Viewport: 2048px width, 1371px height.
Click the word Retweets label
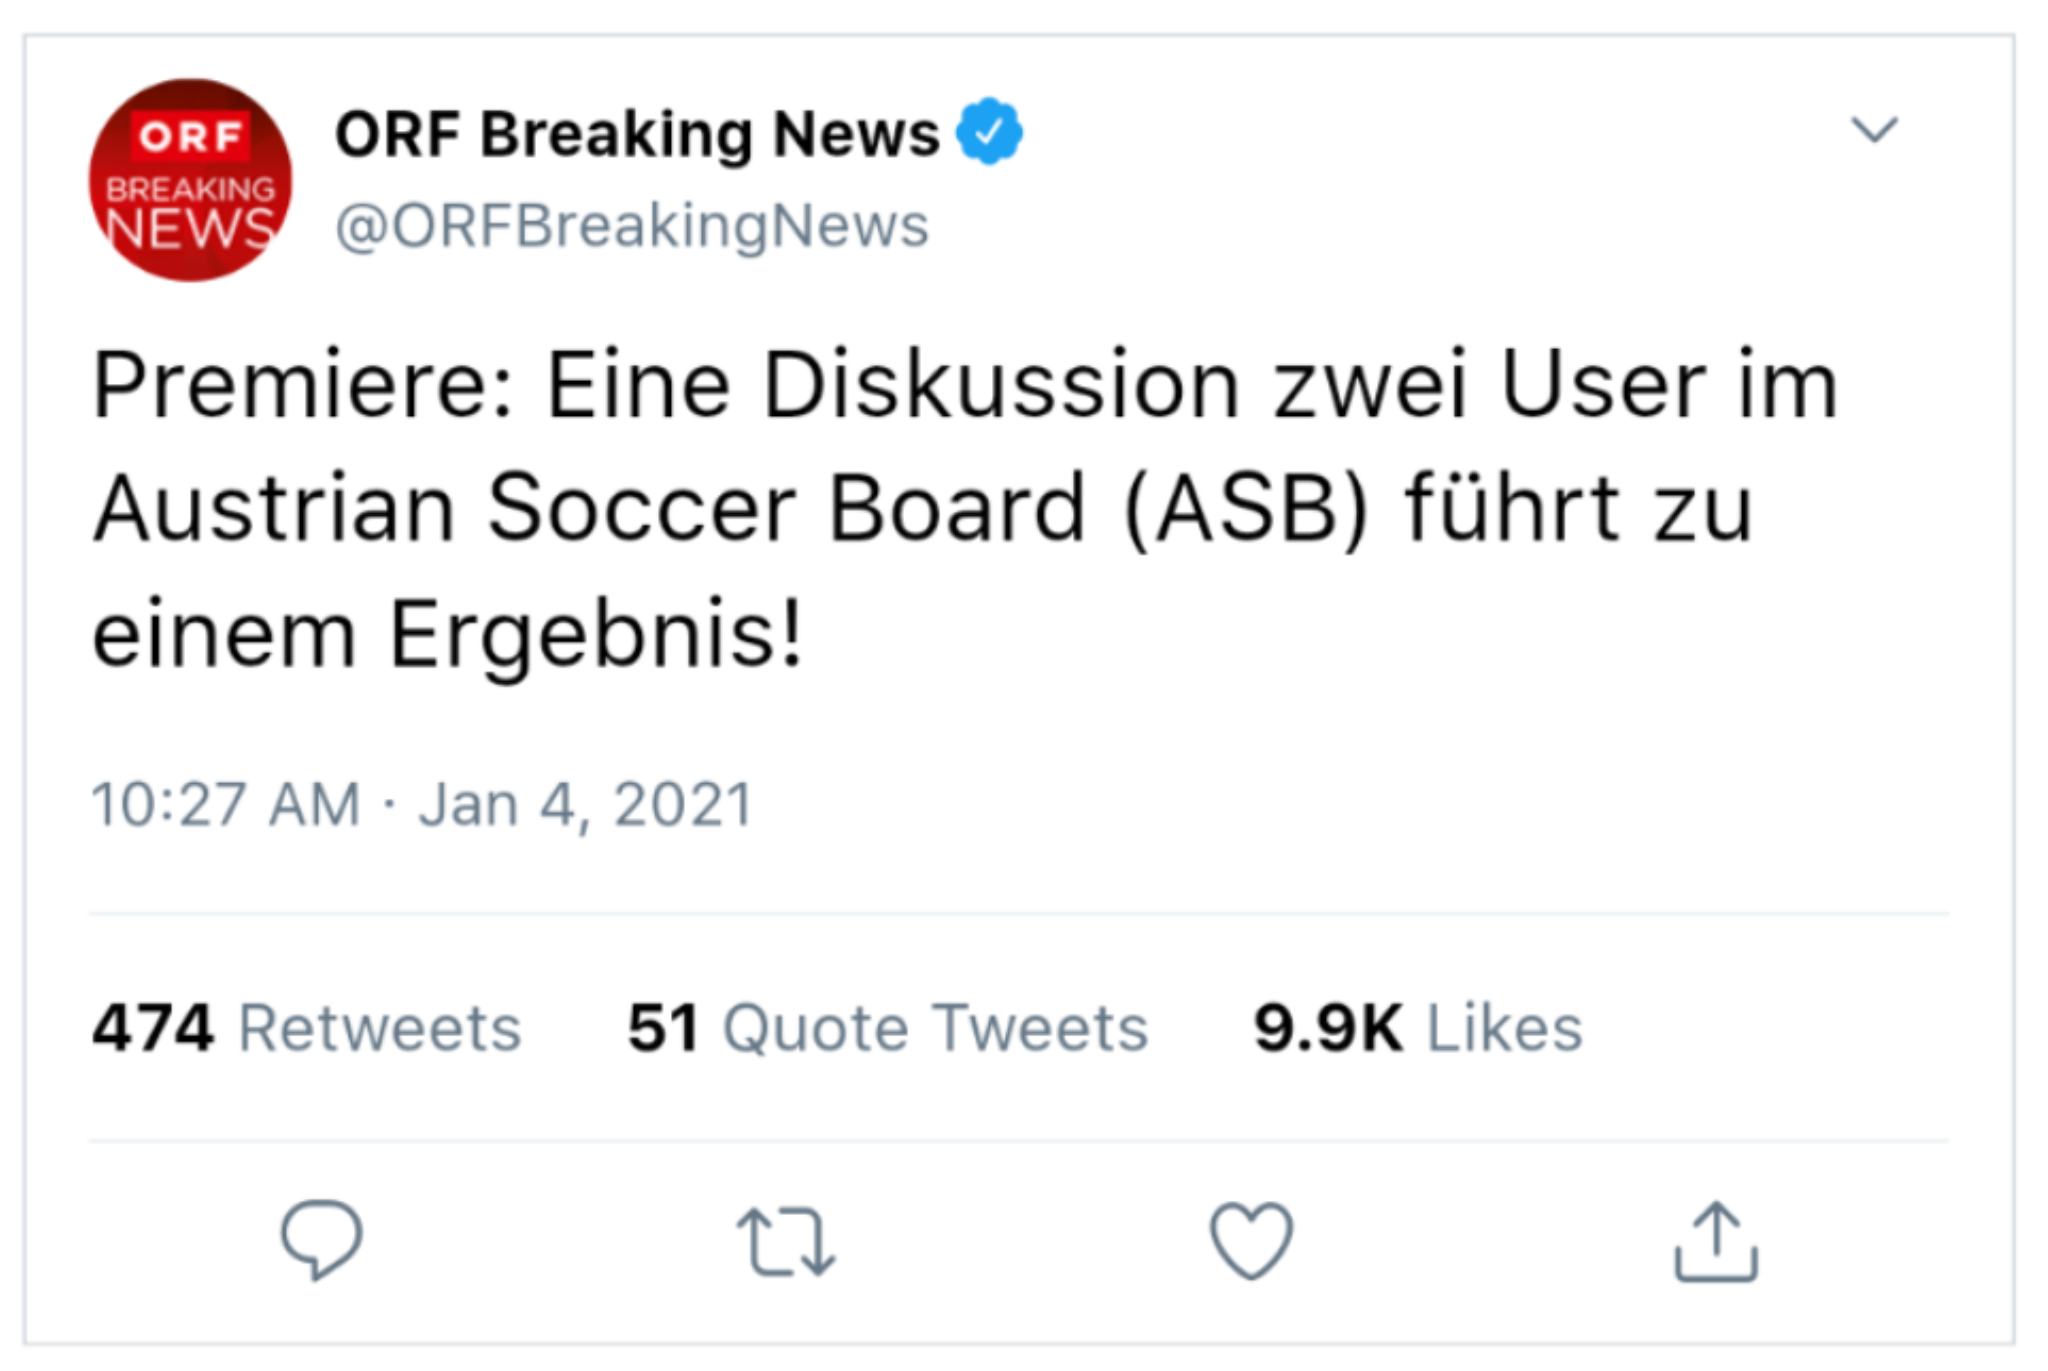point(380,1028)
